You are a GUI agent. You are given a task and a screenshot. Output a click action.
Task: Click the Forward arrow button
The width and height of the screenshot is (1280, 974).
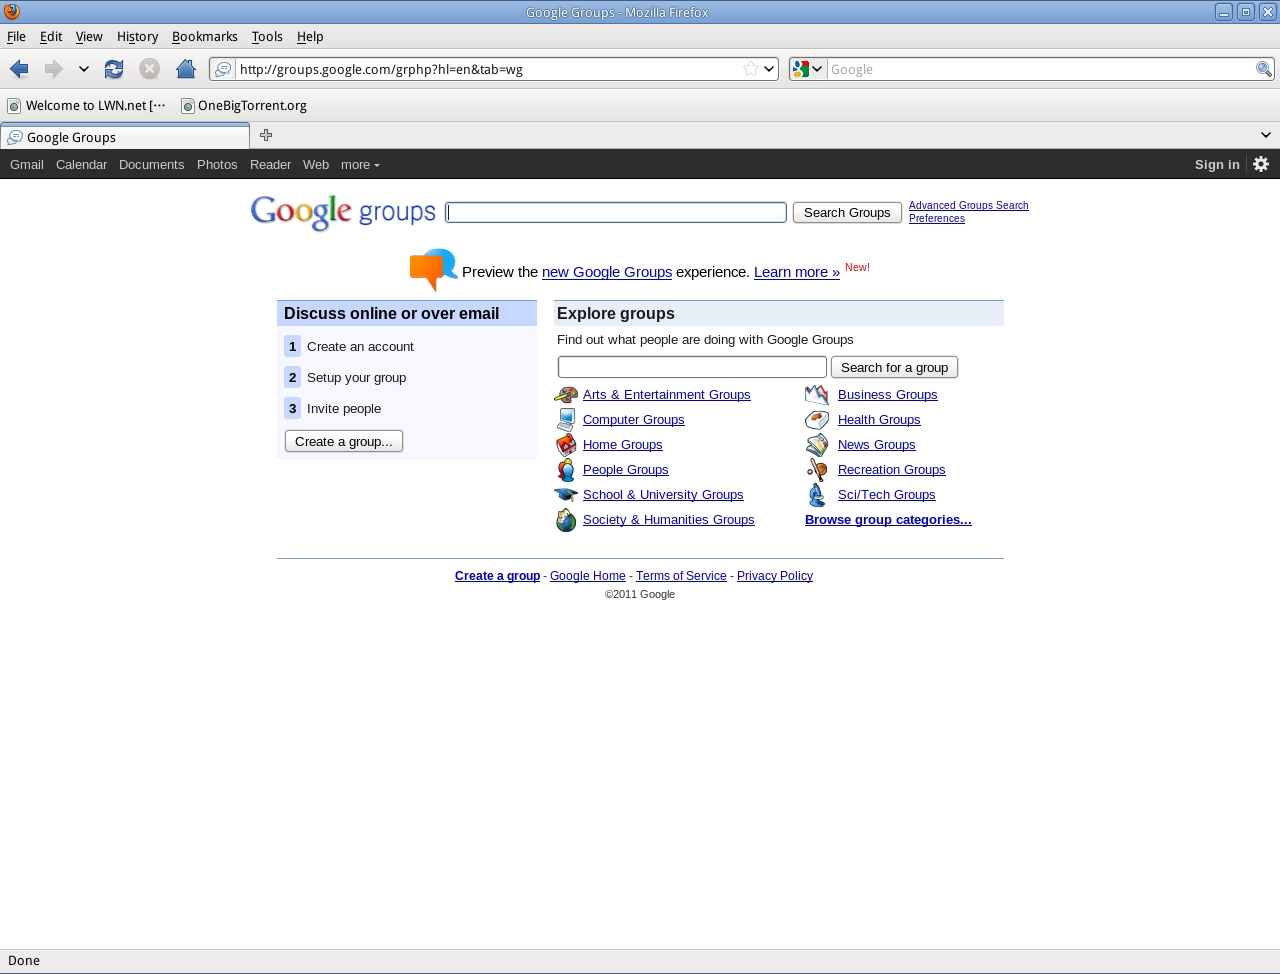point(53,69)
